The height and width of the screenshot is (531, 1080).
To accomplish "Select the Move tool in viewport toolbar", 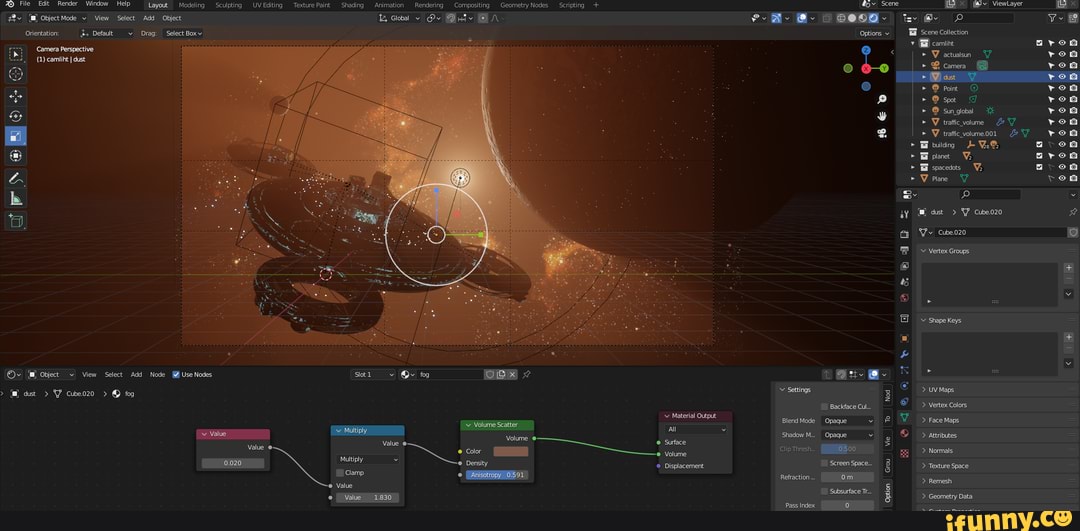I will [x=16, y=96].
